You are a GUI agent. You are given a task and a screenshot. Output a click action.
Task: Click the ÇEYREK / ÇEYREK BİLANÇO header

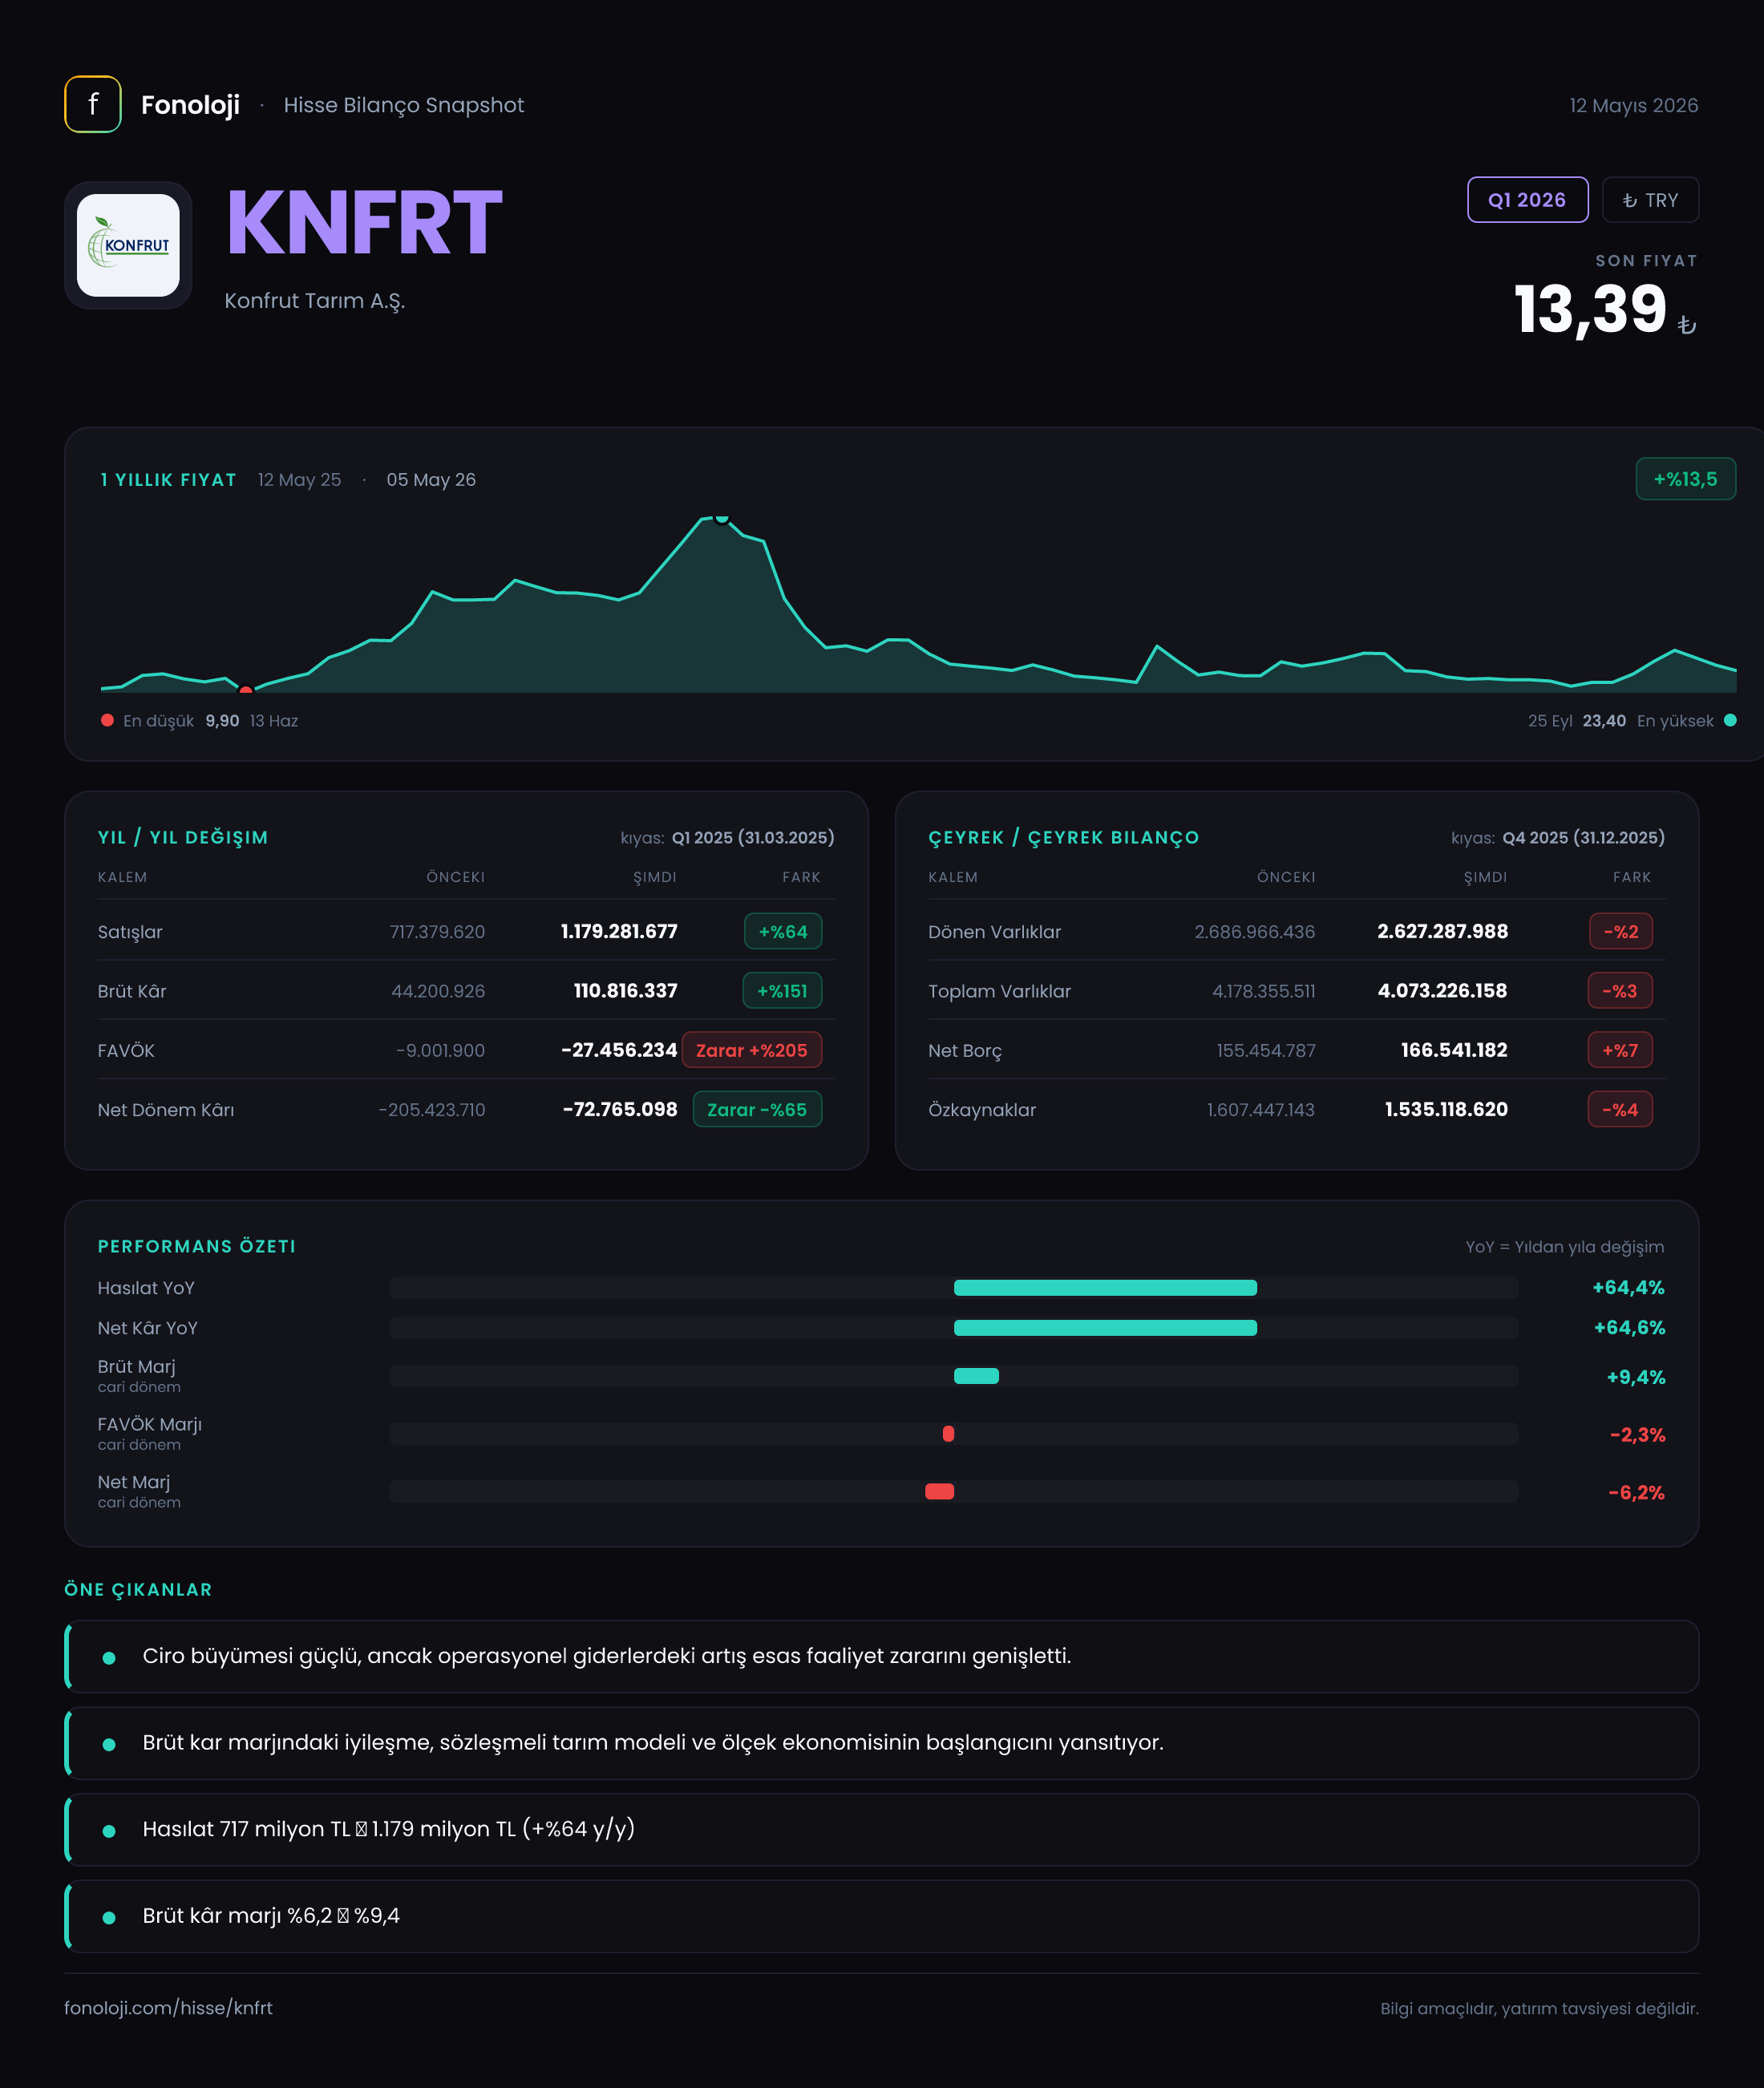click(x=1063, y=837)
